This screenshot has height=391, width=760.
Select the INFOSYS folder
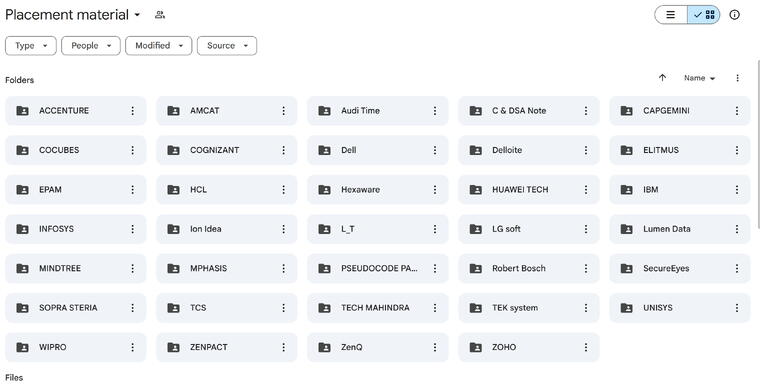coord(76,229)
